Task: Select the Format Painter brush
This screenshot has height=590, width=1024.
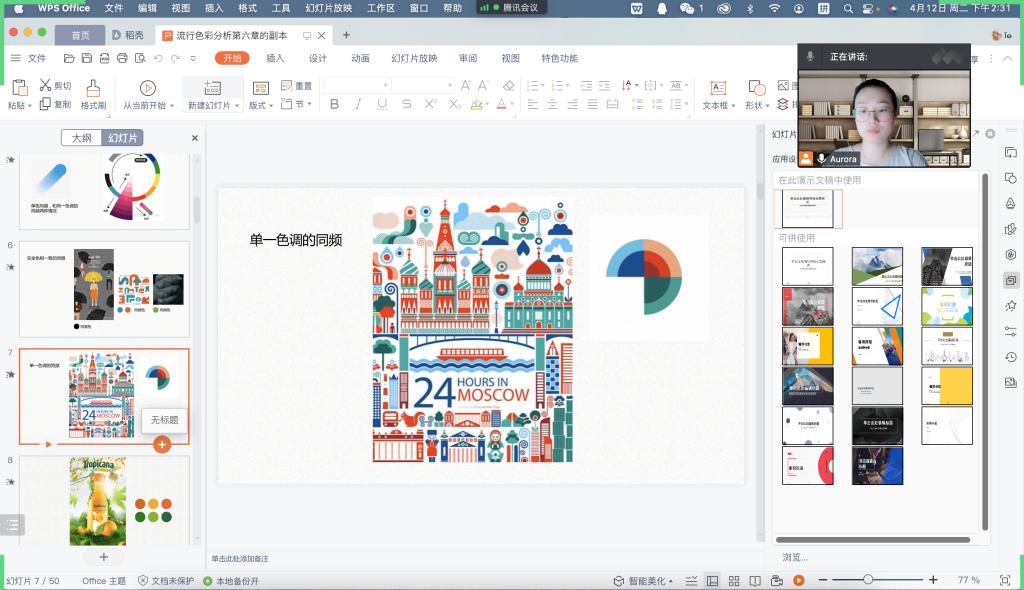Action: click(93, 88)
